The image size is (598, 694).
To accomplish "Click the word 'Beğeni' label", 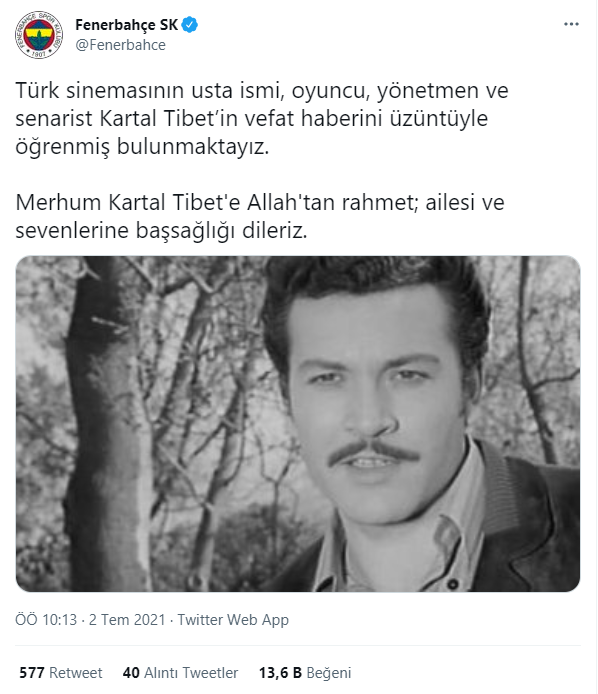I will (x=329, y=673).
